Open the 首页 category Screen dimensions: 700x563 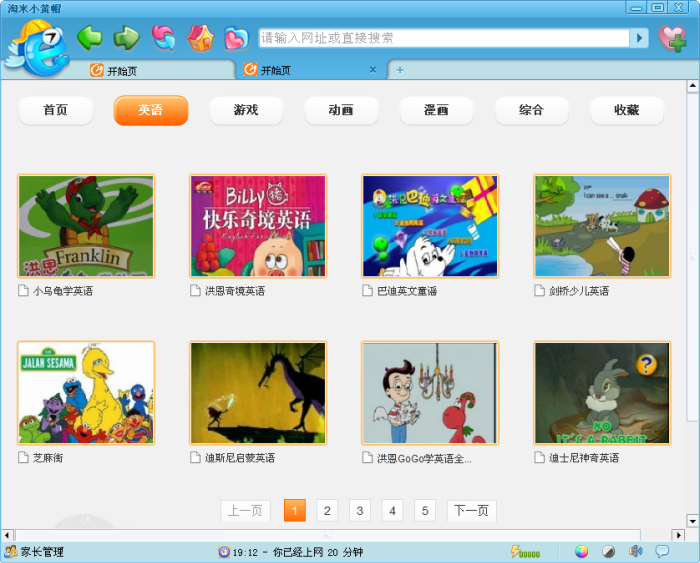[x=56, y=110]
